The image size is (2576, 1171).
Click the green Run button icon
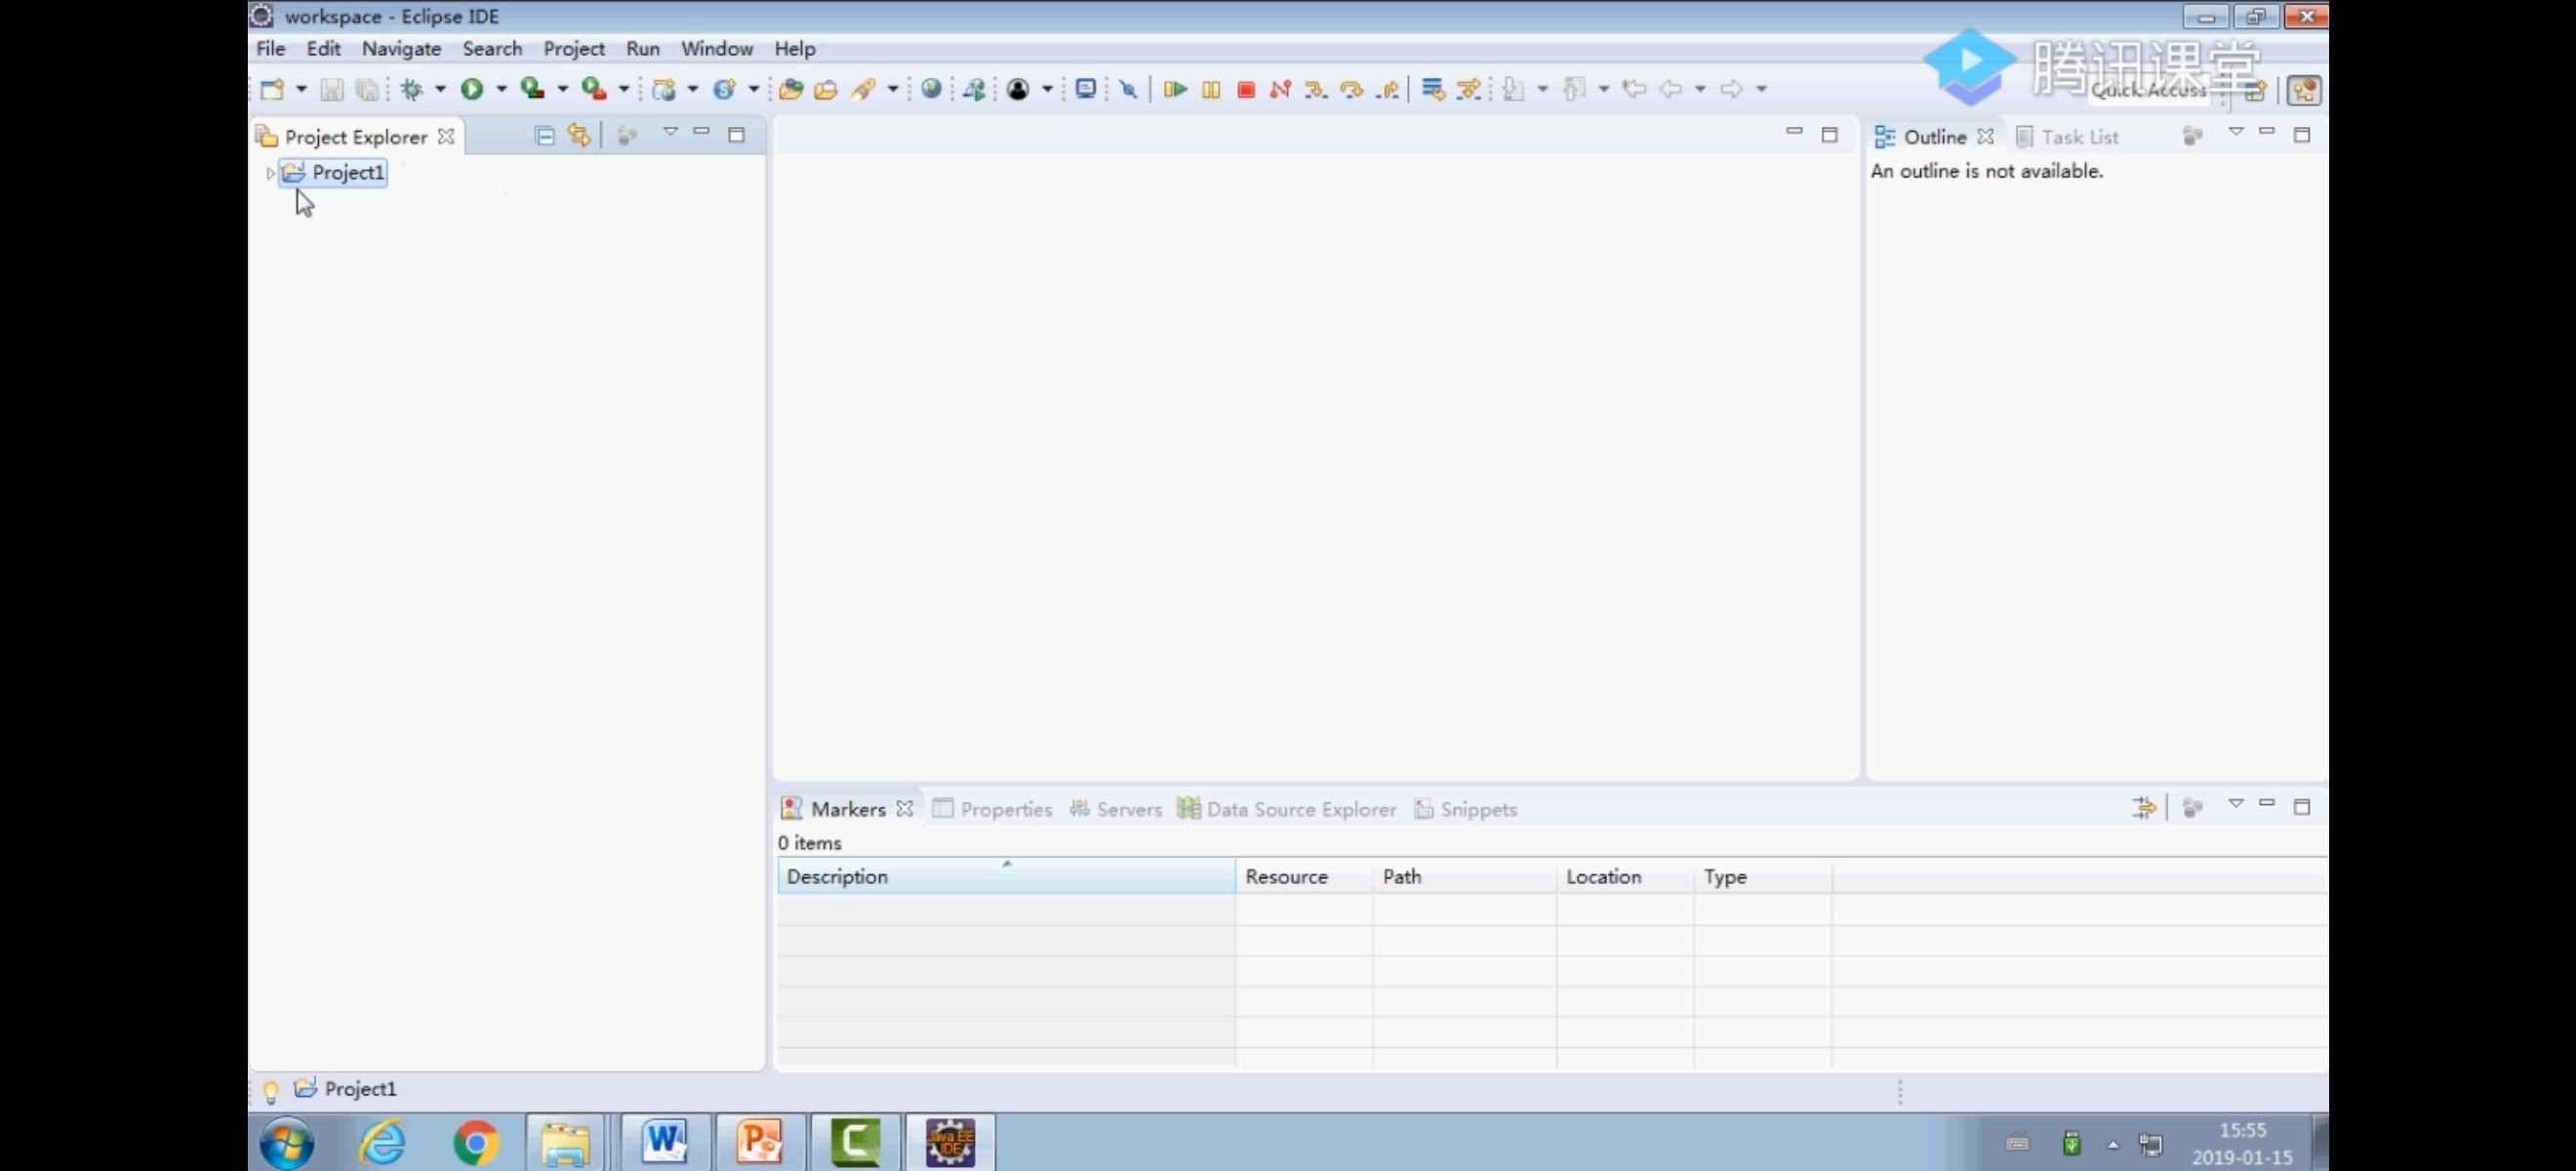pyautogui.click(x=472, y=89)
